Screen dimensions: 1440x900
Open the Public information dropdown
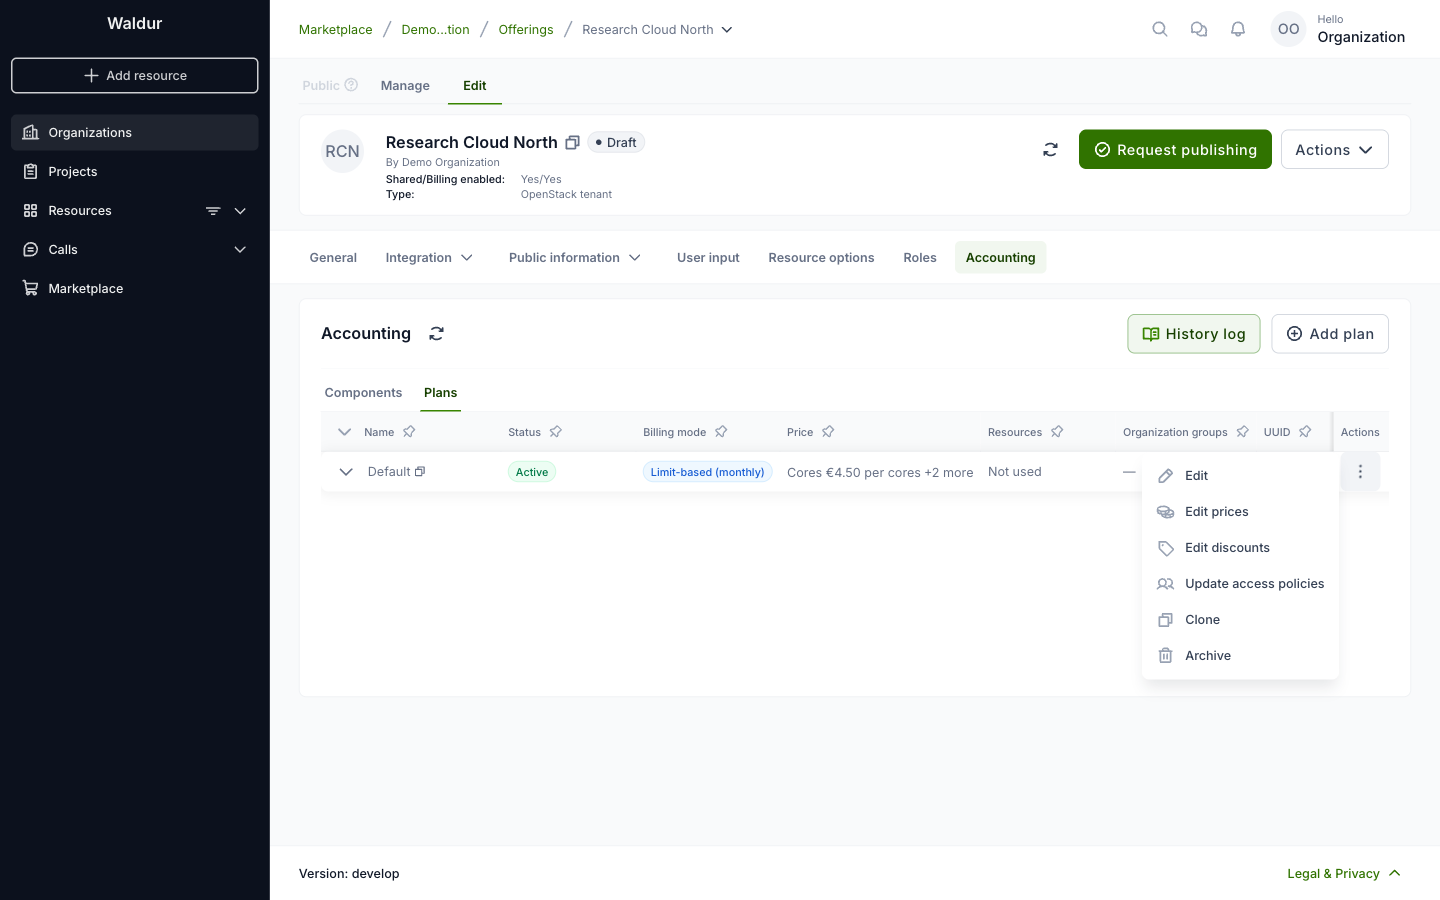[x=575, y=257]
